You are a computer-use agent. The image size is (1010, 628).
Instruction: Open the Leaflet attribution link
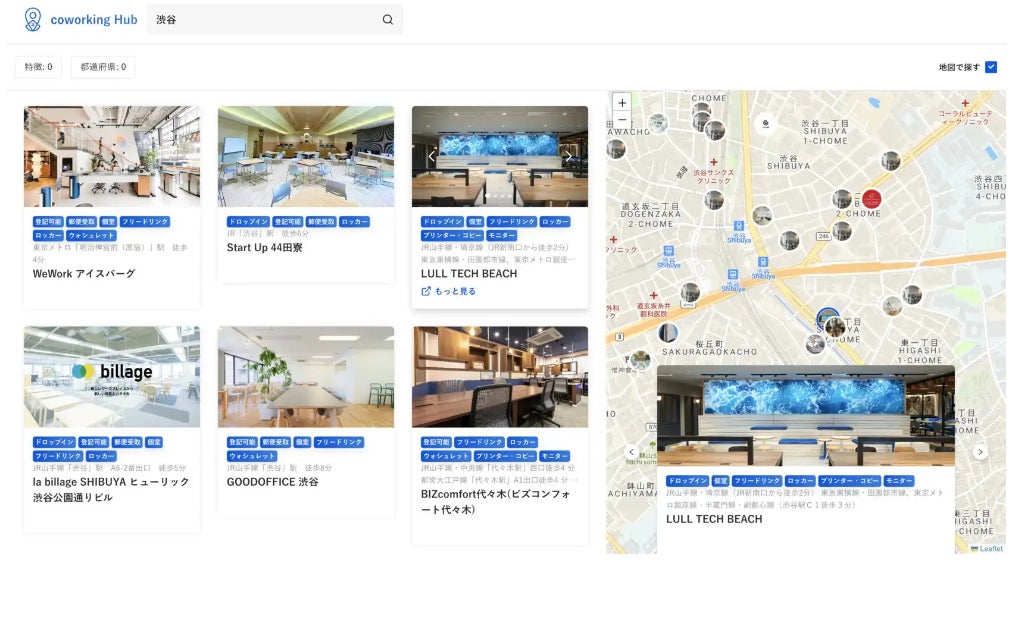pyautogui.click(x=991, y=549)
